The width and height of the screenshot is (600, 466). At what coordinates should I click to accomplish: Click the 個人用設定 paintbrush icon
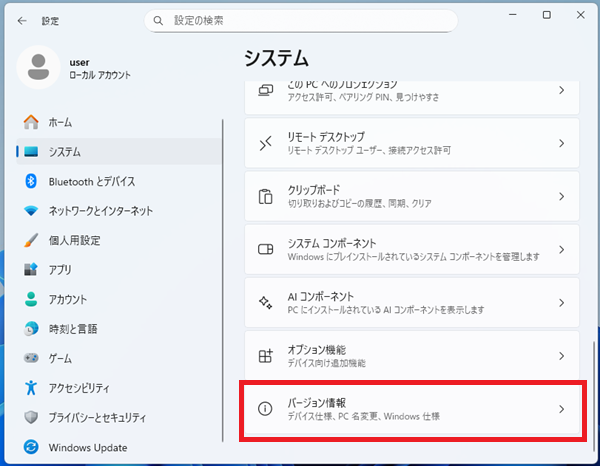click(x=31, y=240)
